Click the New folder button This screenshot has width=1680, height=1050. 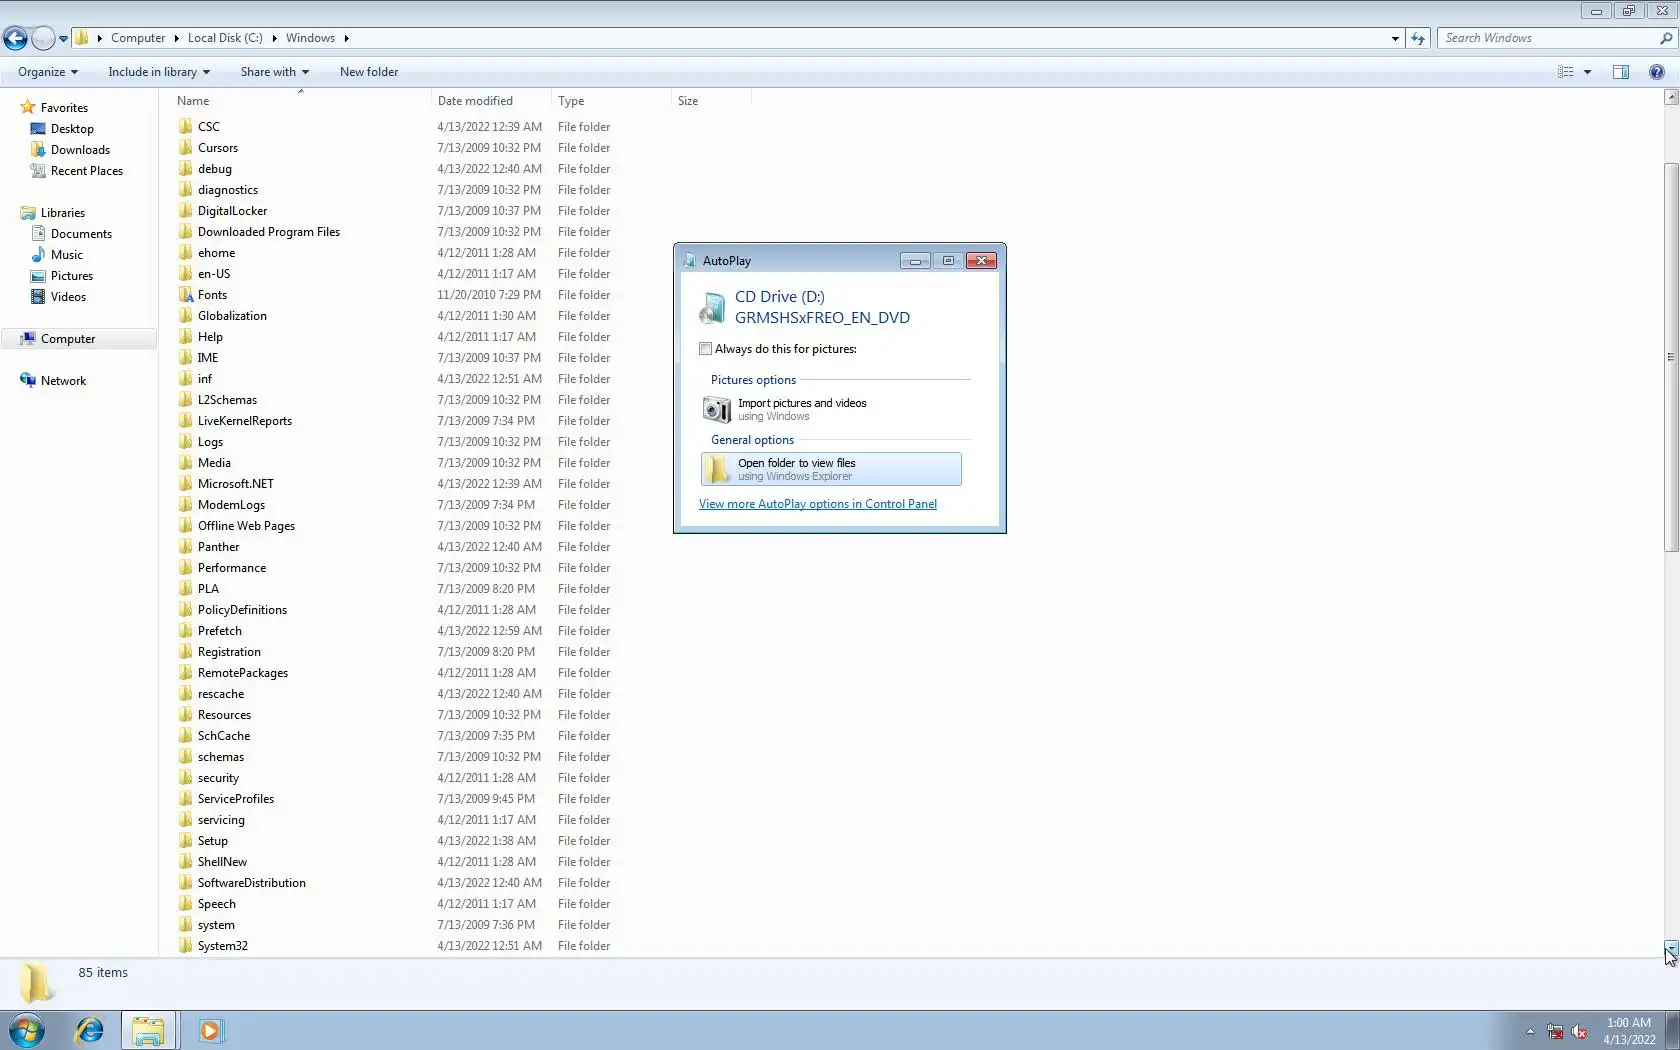pyautogui.click(x=369, y=72)
